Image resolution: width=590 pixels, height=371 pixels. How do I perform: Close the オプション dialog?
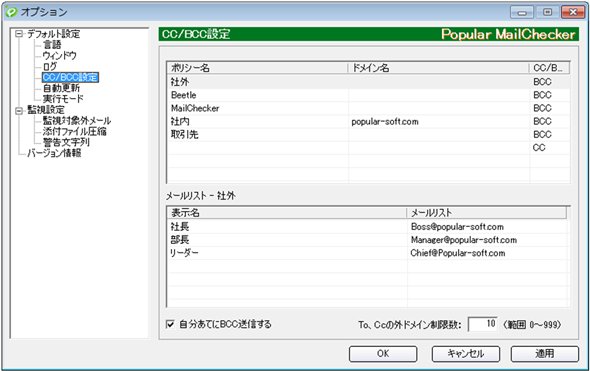(573, 12)
